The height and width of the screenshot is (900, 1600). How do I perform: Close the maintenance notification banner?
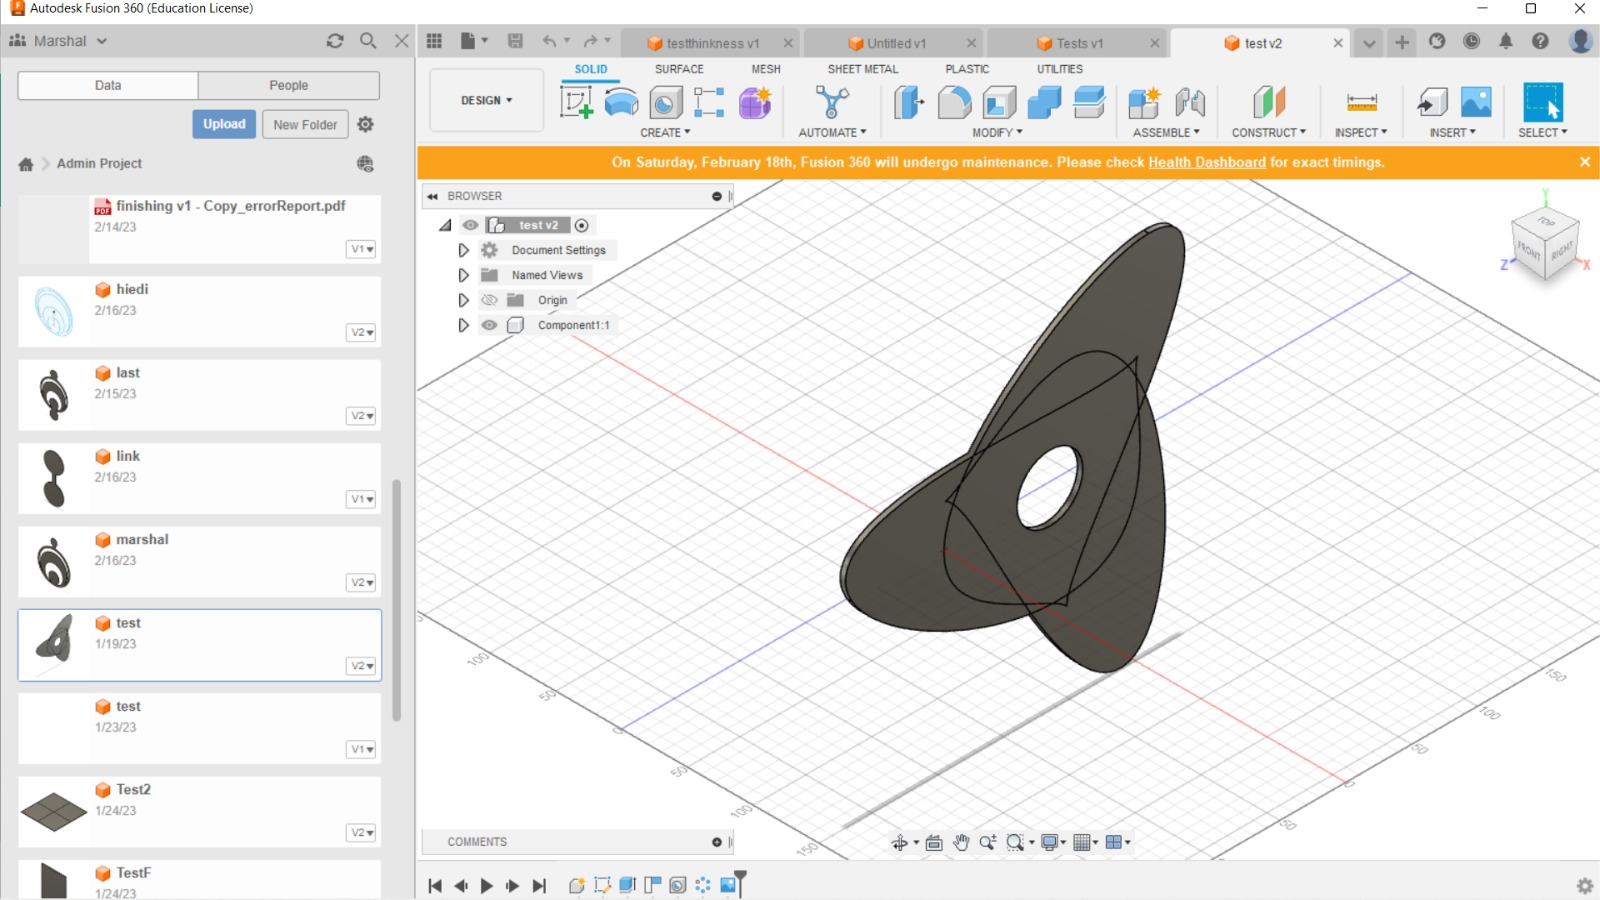[x=1585, y=162]
